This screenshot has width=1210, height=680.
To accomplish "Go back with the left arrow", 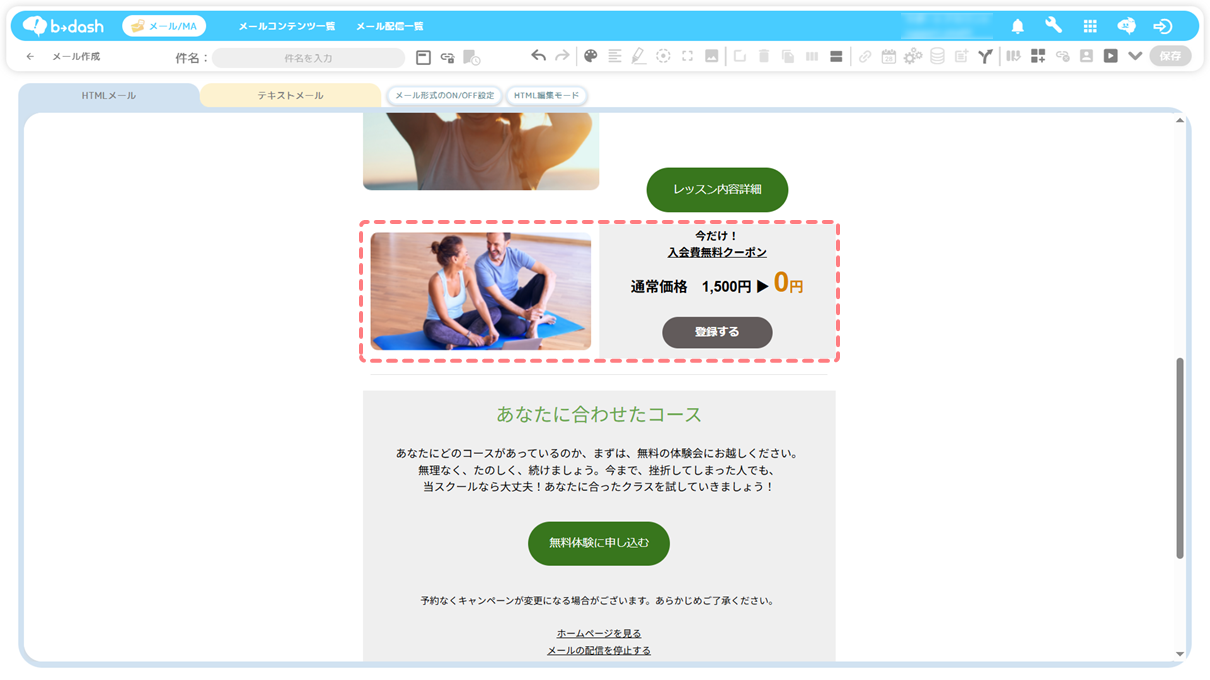I will click(30, 57).
